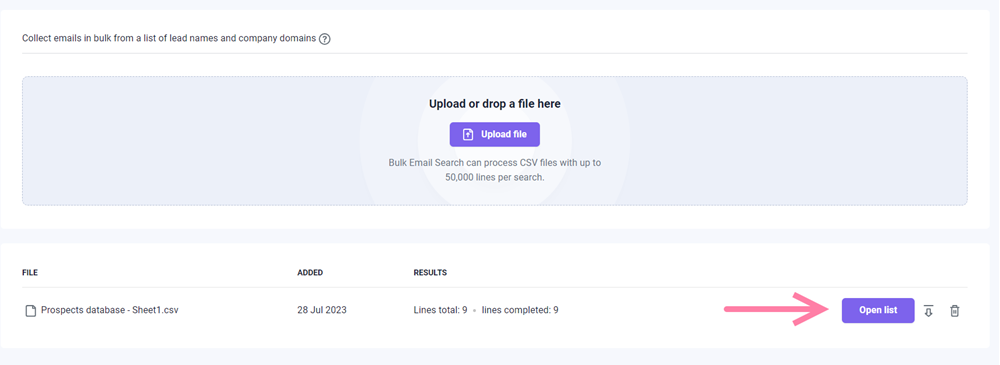
Task: Click the ADDED column header
Action: click(x=310, y=272)
